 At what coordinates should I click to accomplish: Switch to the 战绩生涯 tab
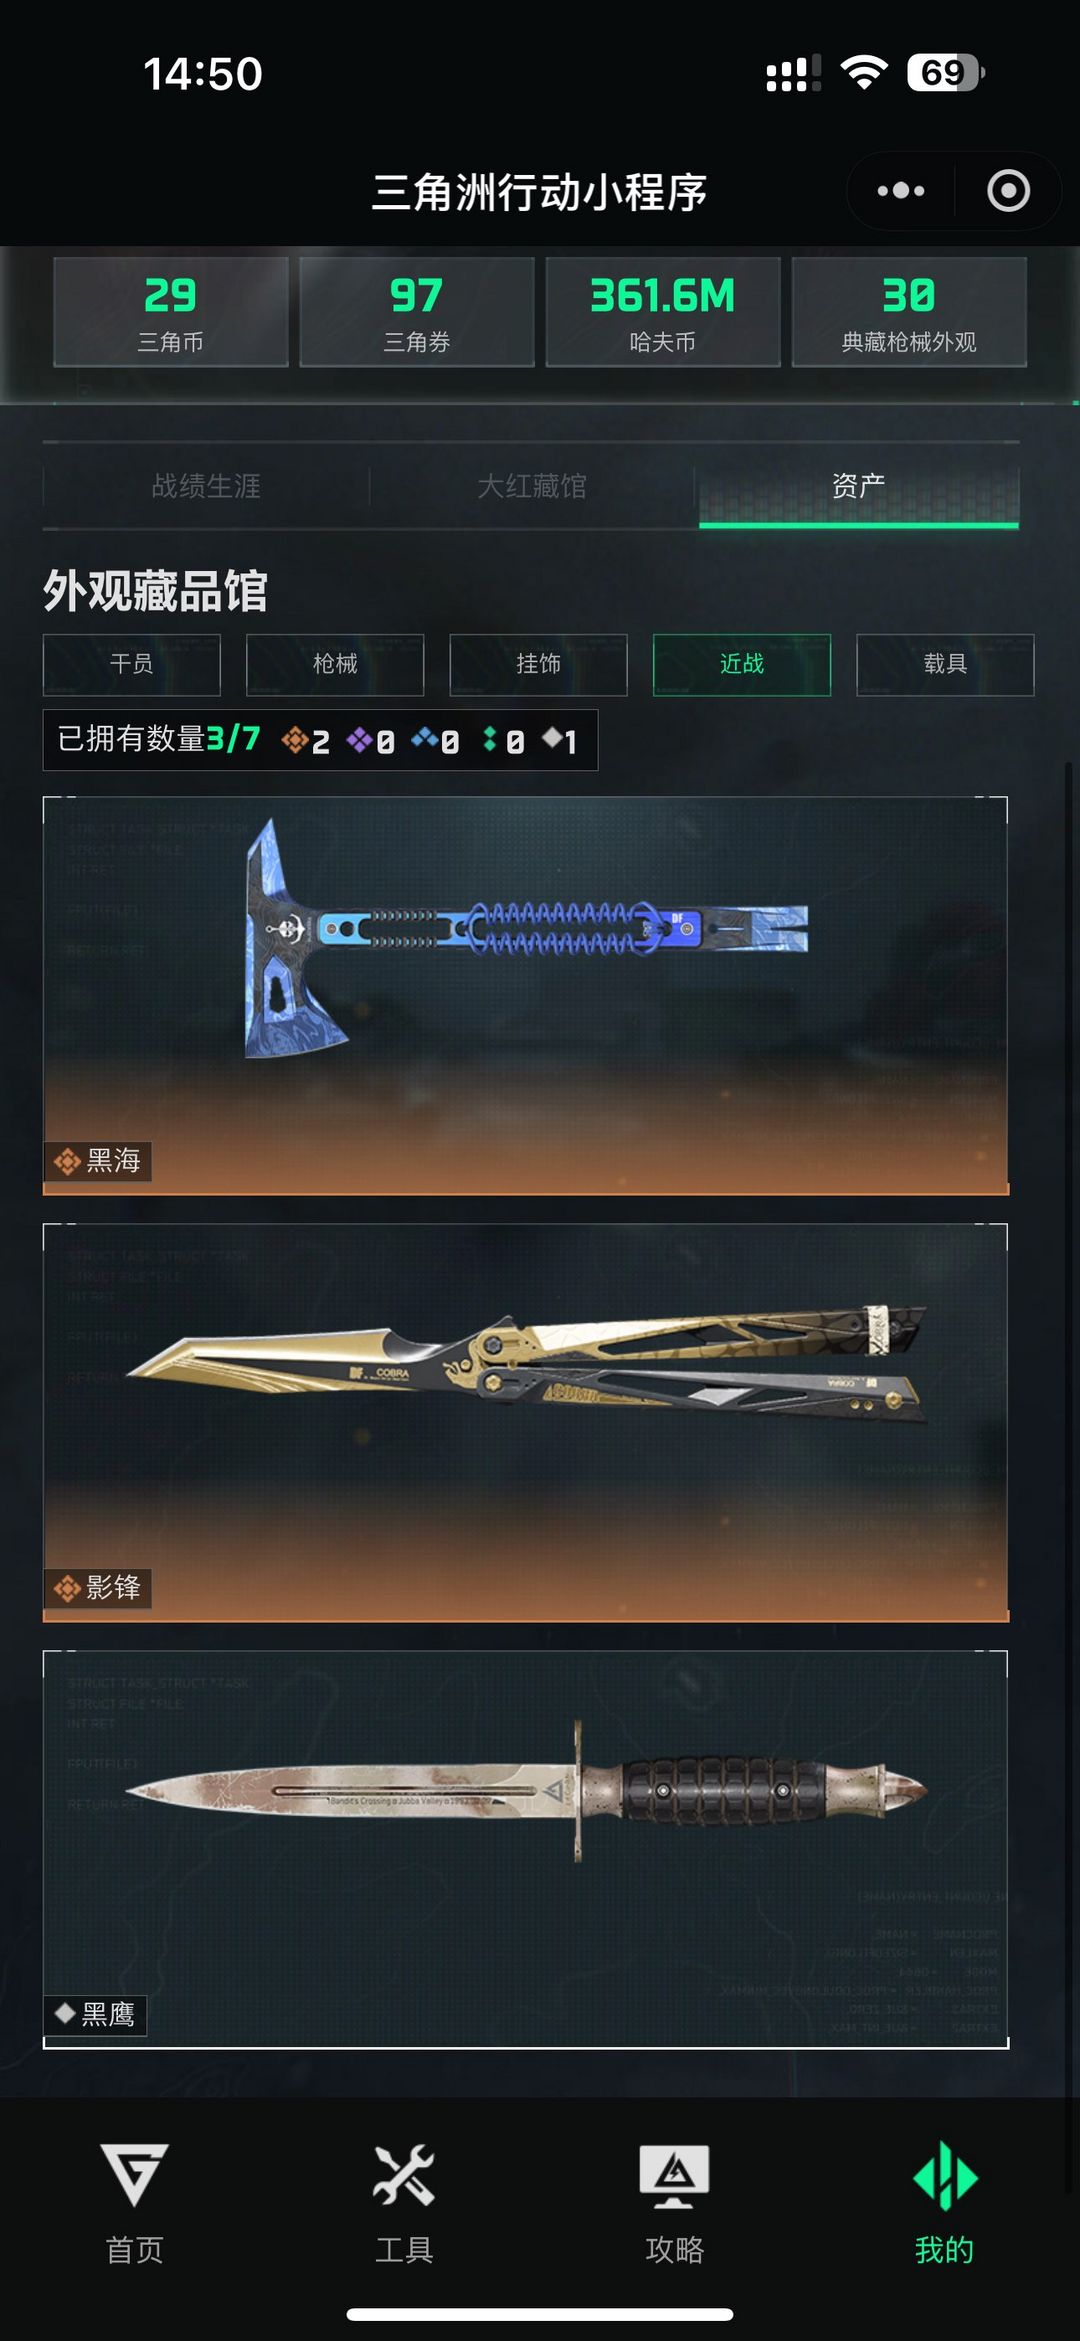point(206,486)
